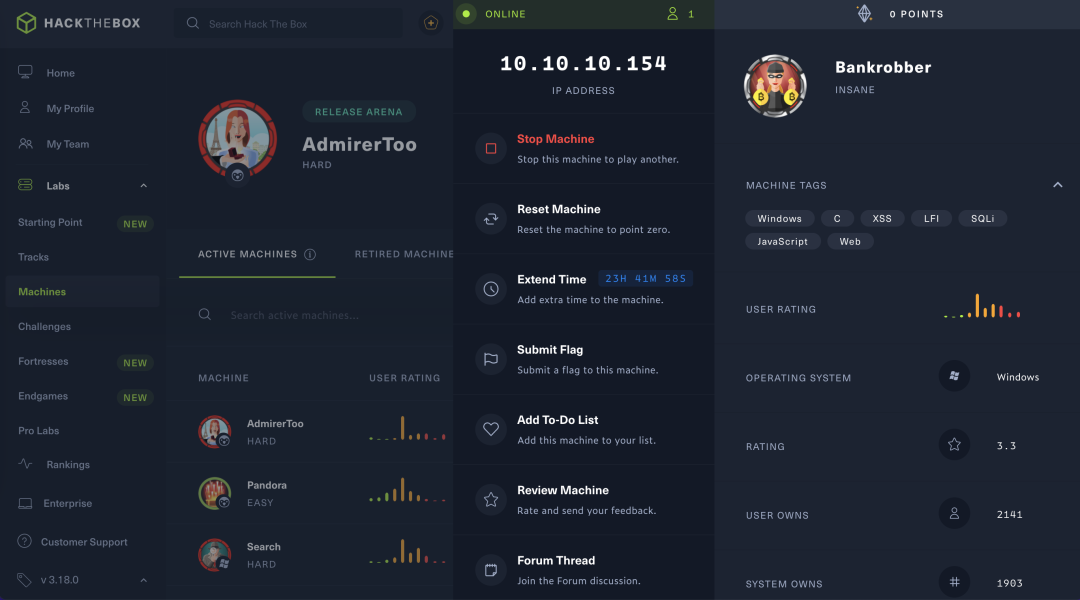The width and height of the screenshot is (1080, 600).
Task: Click the active machines search magnifier icon
Action: pos(205,314)
